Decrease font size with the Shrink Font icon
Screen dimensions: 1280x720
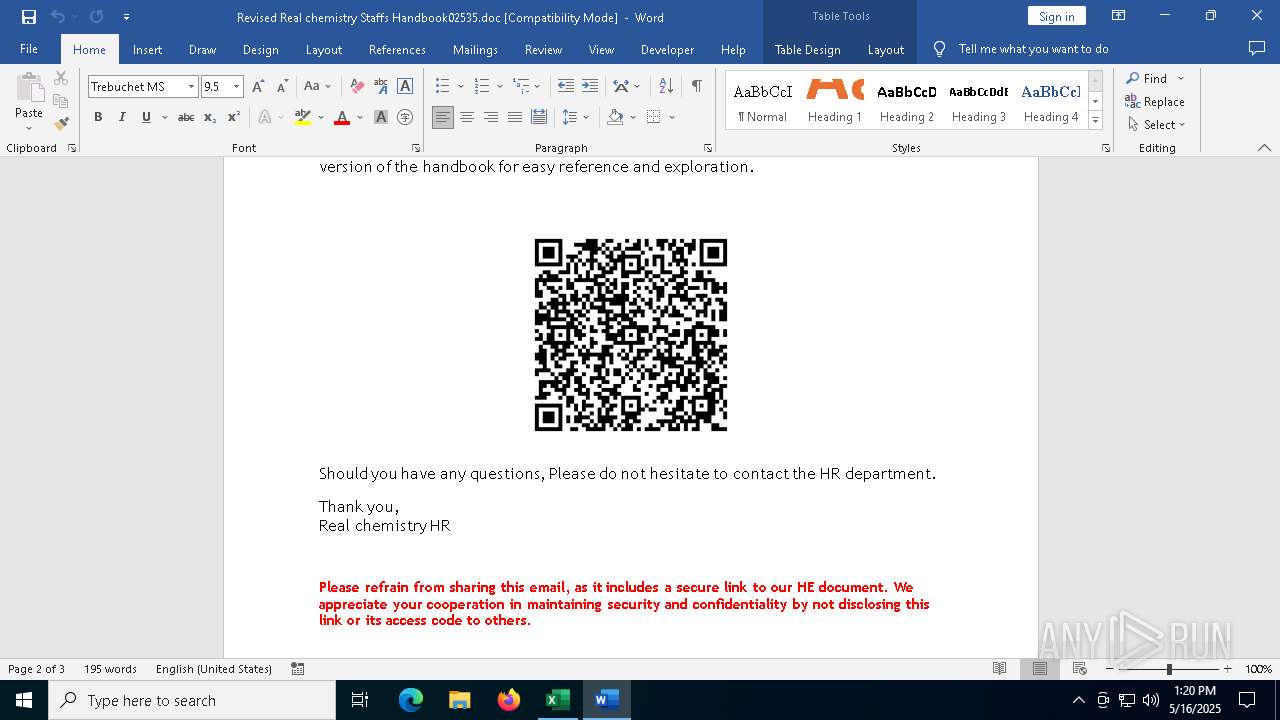282,87
